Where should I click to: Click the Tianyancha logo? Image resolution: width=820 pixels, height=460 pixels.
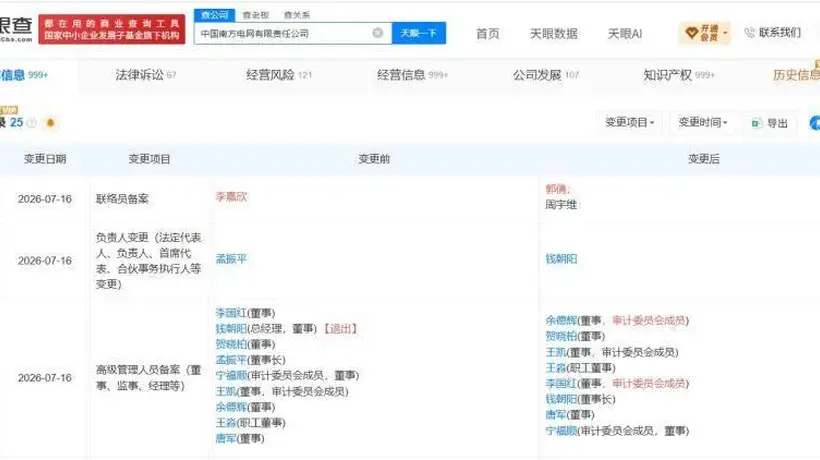click(x=16, y=29)
